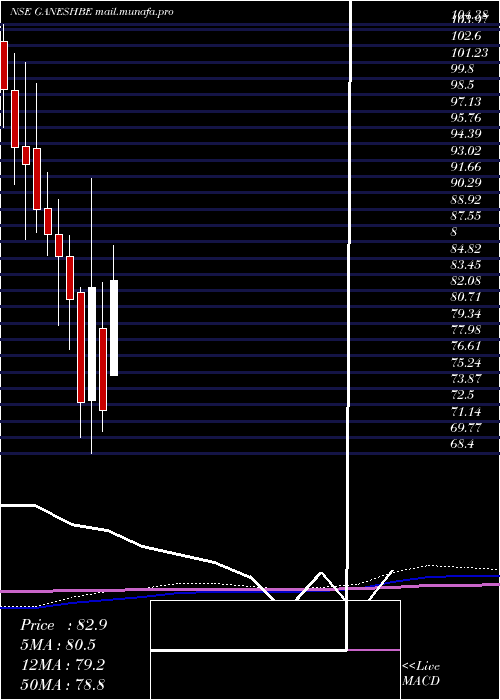Click the 95.76 price axis label

tap(466, 118)
